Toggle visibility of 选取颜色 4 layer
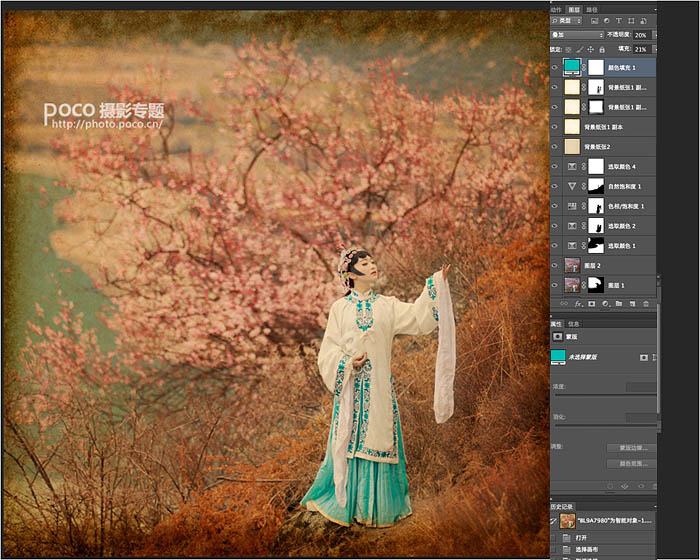 click(x=555, y=167)
